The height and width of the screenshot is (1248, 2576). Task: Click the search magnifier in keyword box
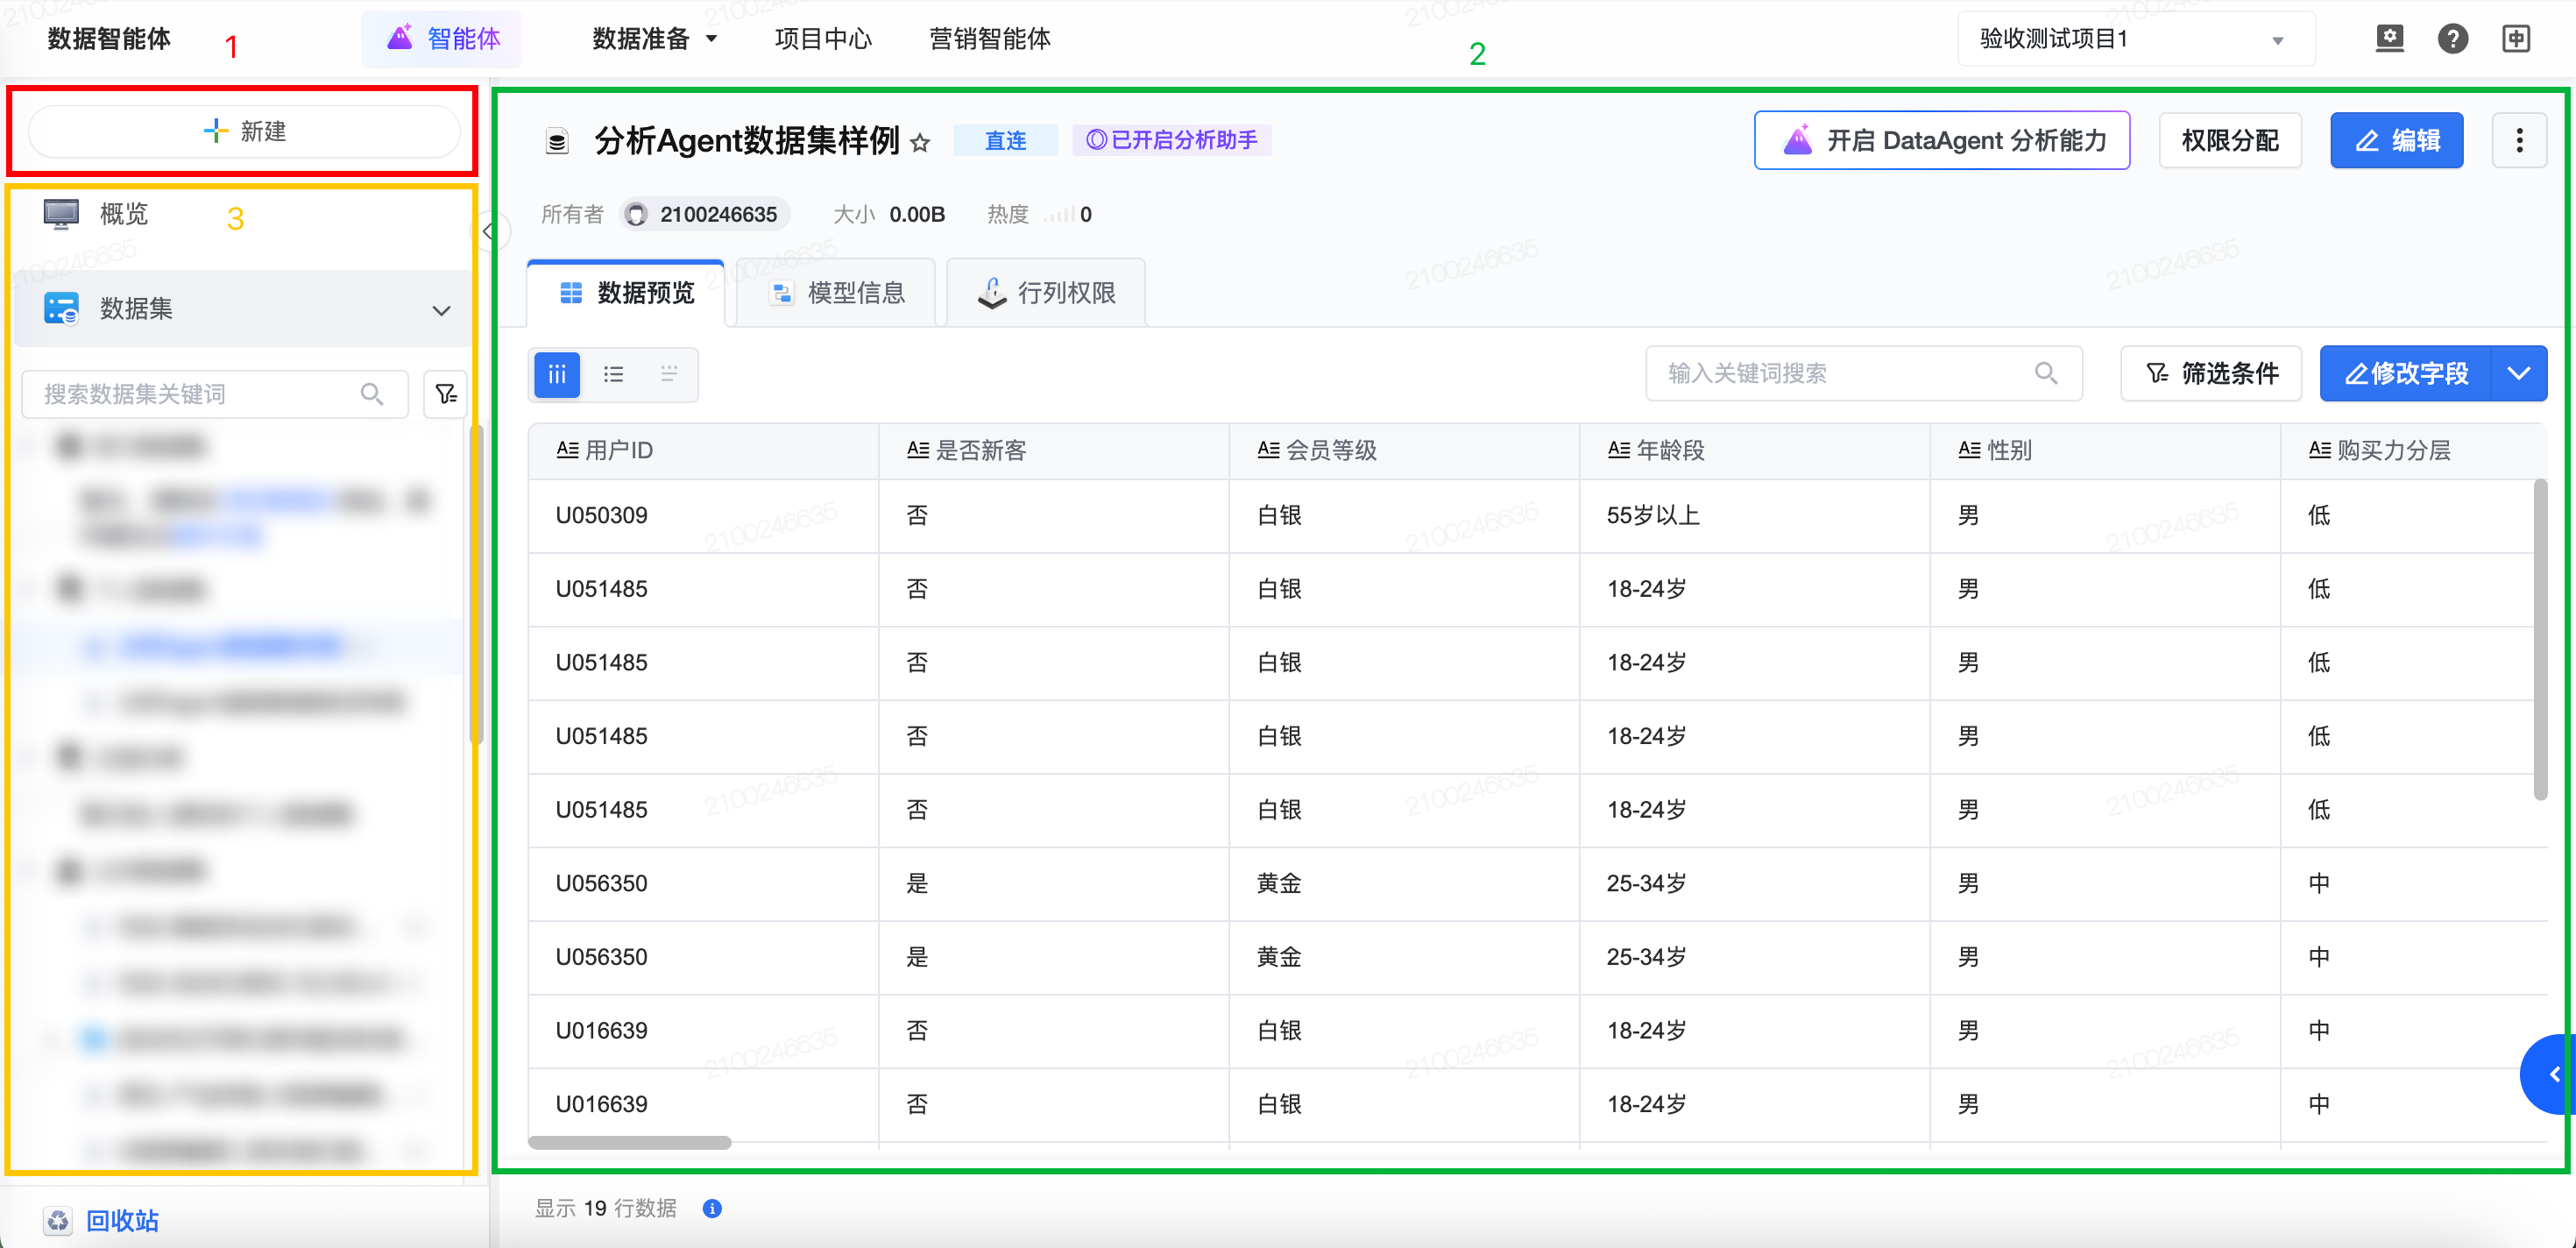tap(2046, 373)
